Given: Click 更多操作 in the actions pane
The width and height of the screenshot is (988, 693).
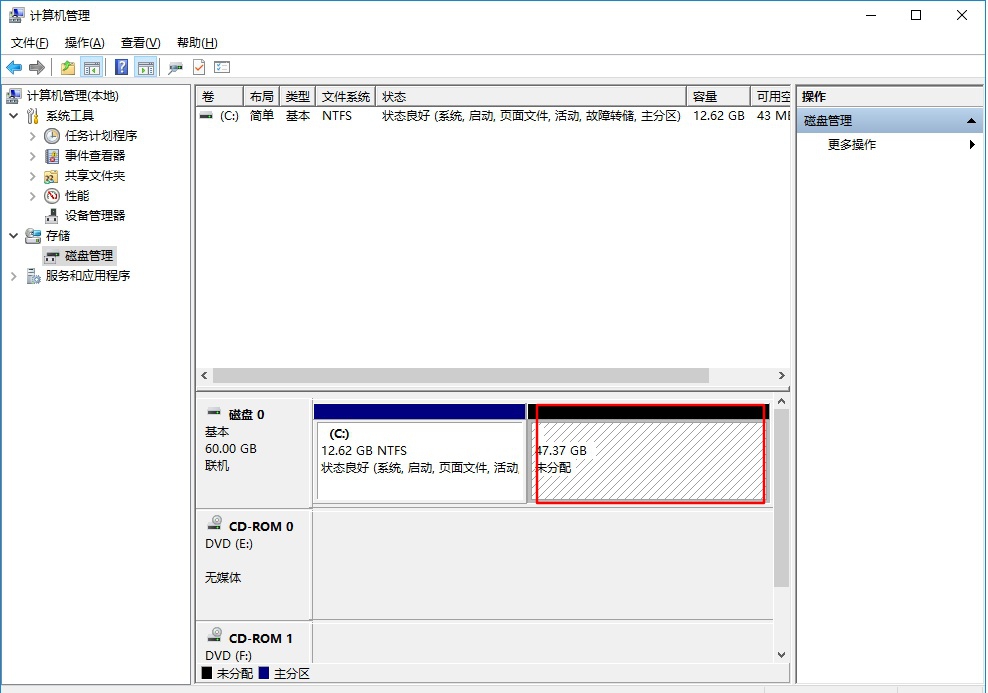Looking at the screenshot, I should pos(852,145).
